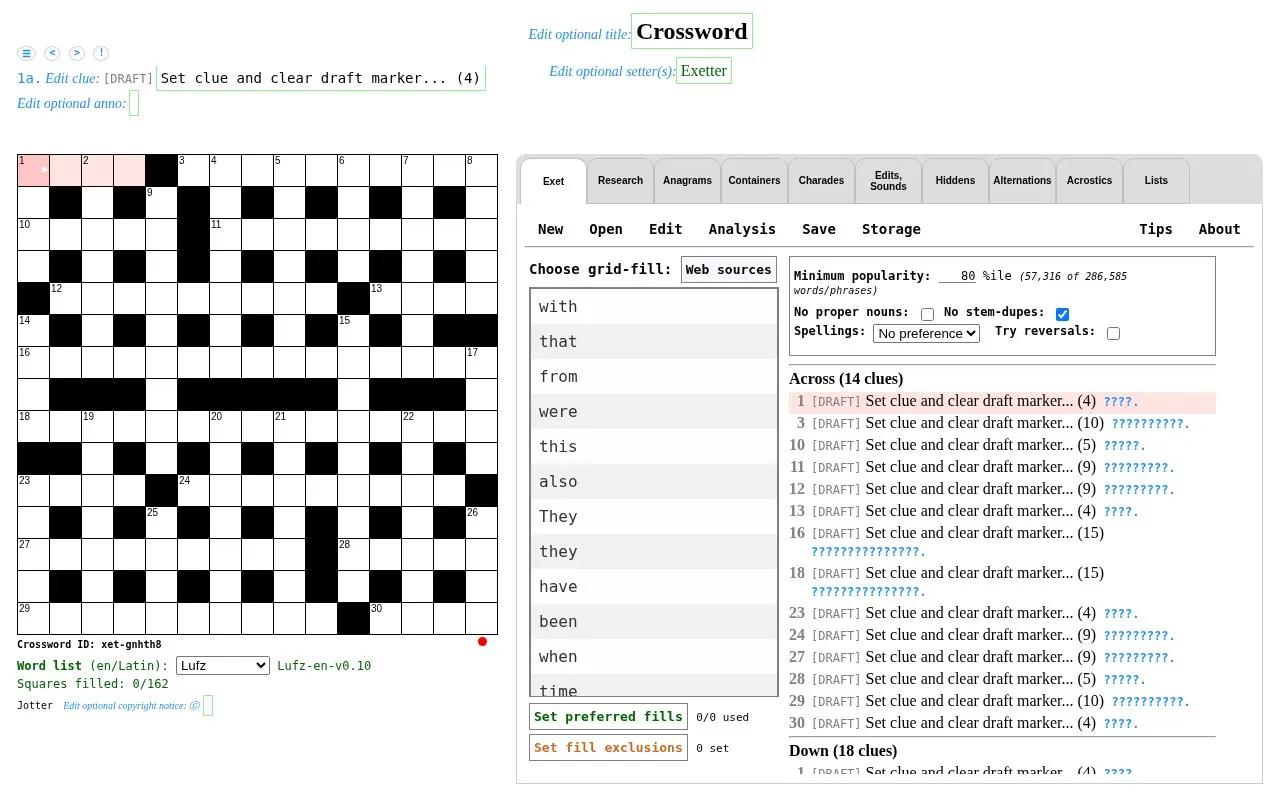
Task: Click the Tips menu item
Action: [x=1155, y=229]
